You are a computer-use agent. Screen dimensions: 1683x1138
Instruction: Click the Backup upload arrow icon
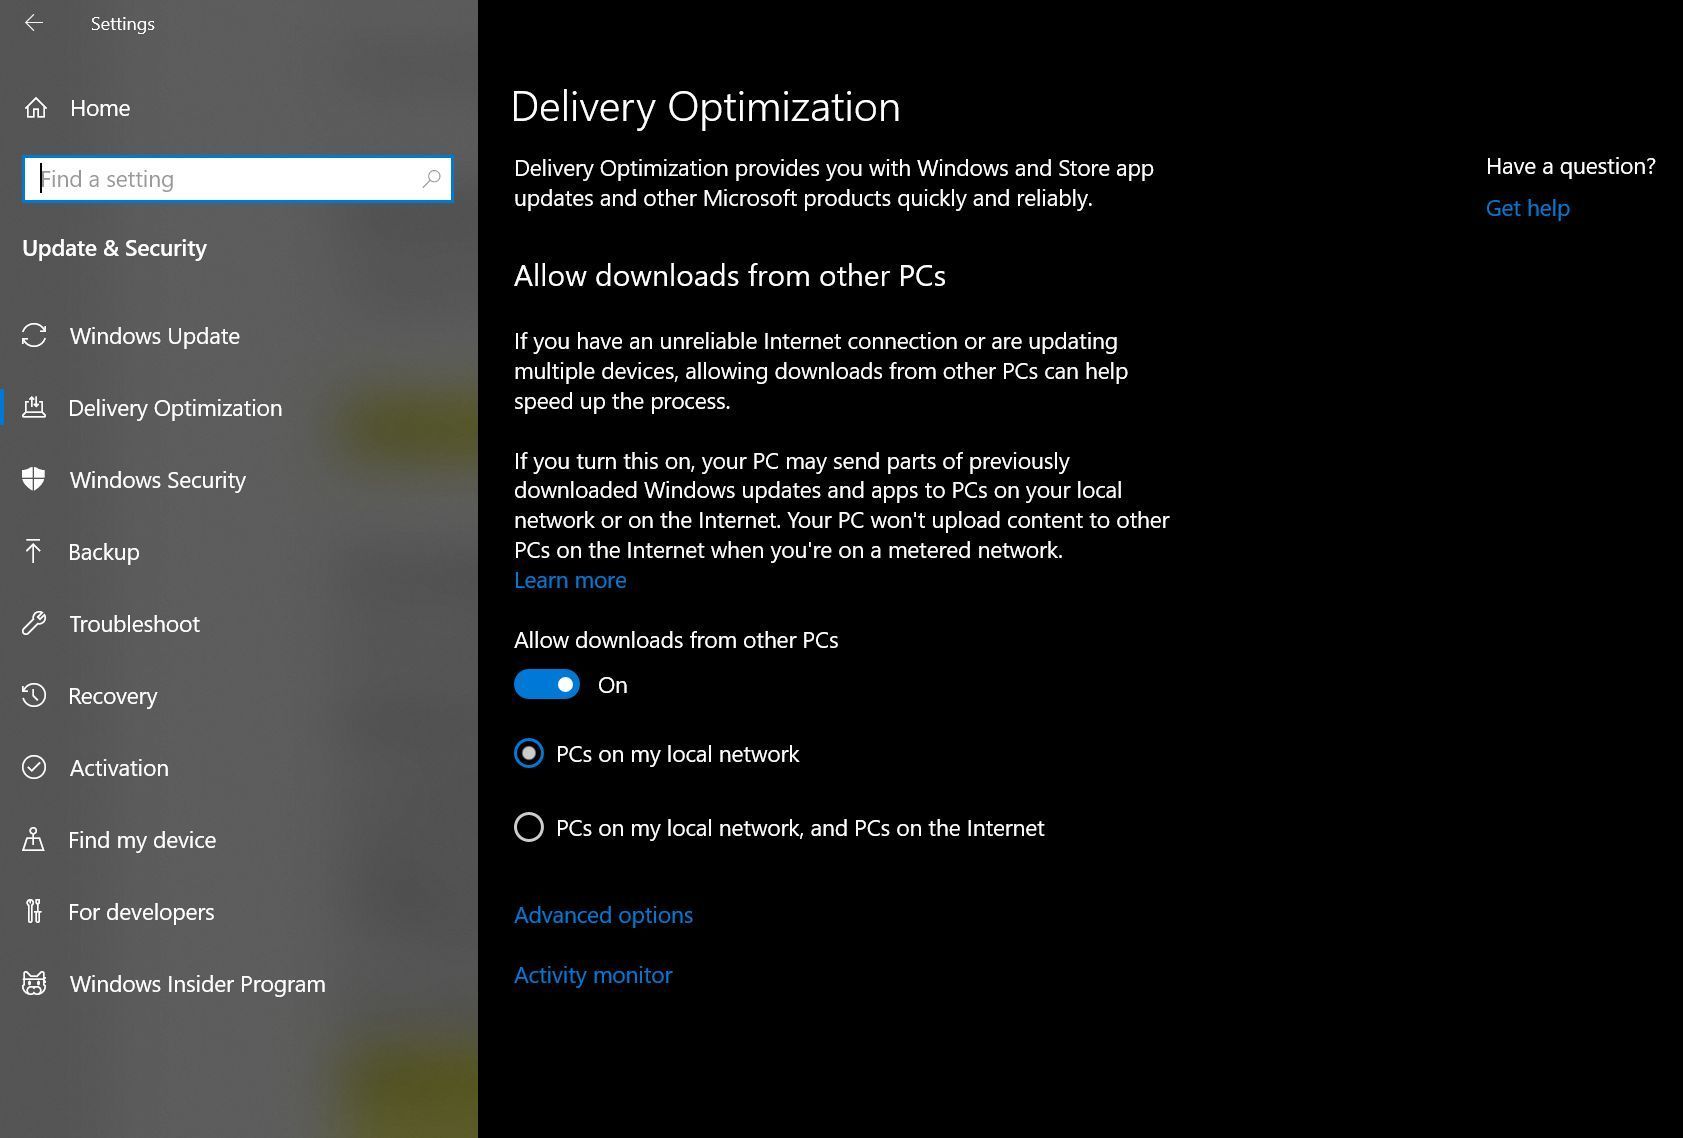[33, 551]
